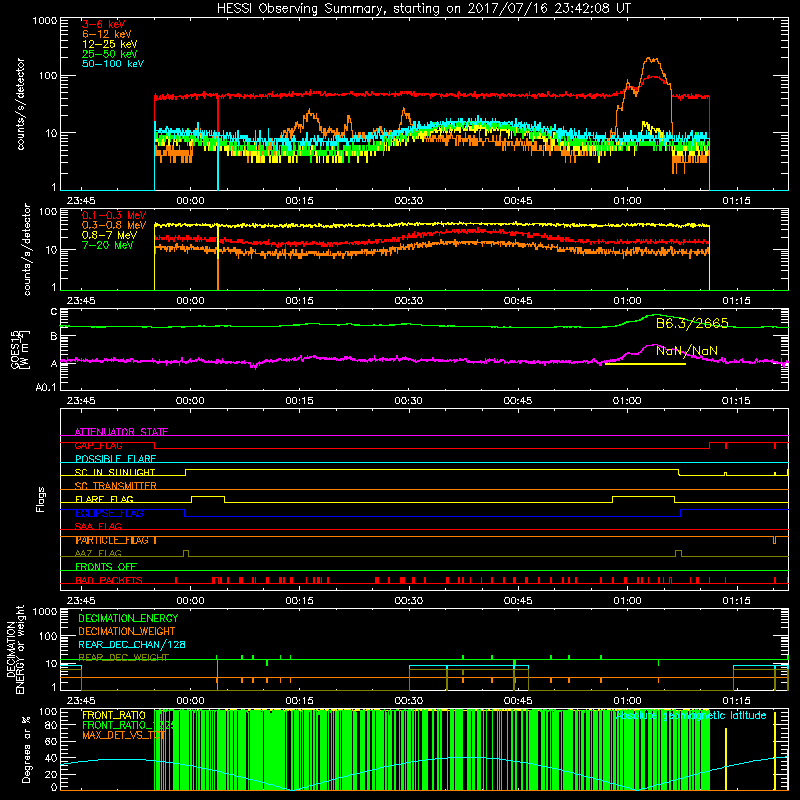Select the SC_TRANSMITTER flag label
The width and height of the screenshot is (800, 800).
point(116,486)
